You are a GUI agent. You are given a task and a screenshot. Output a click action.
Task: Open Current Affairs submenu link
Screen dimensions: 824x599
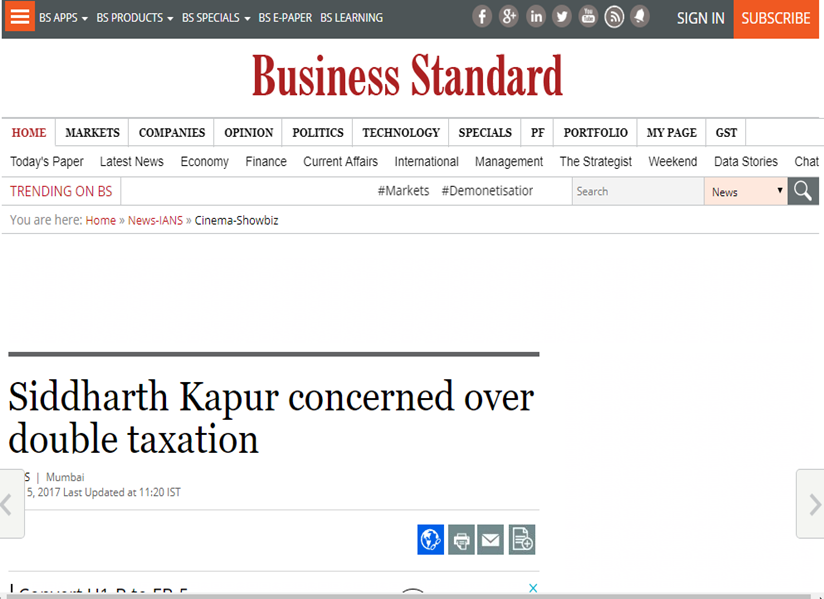[x=341, y=162]
